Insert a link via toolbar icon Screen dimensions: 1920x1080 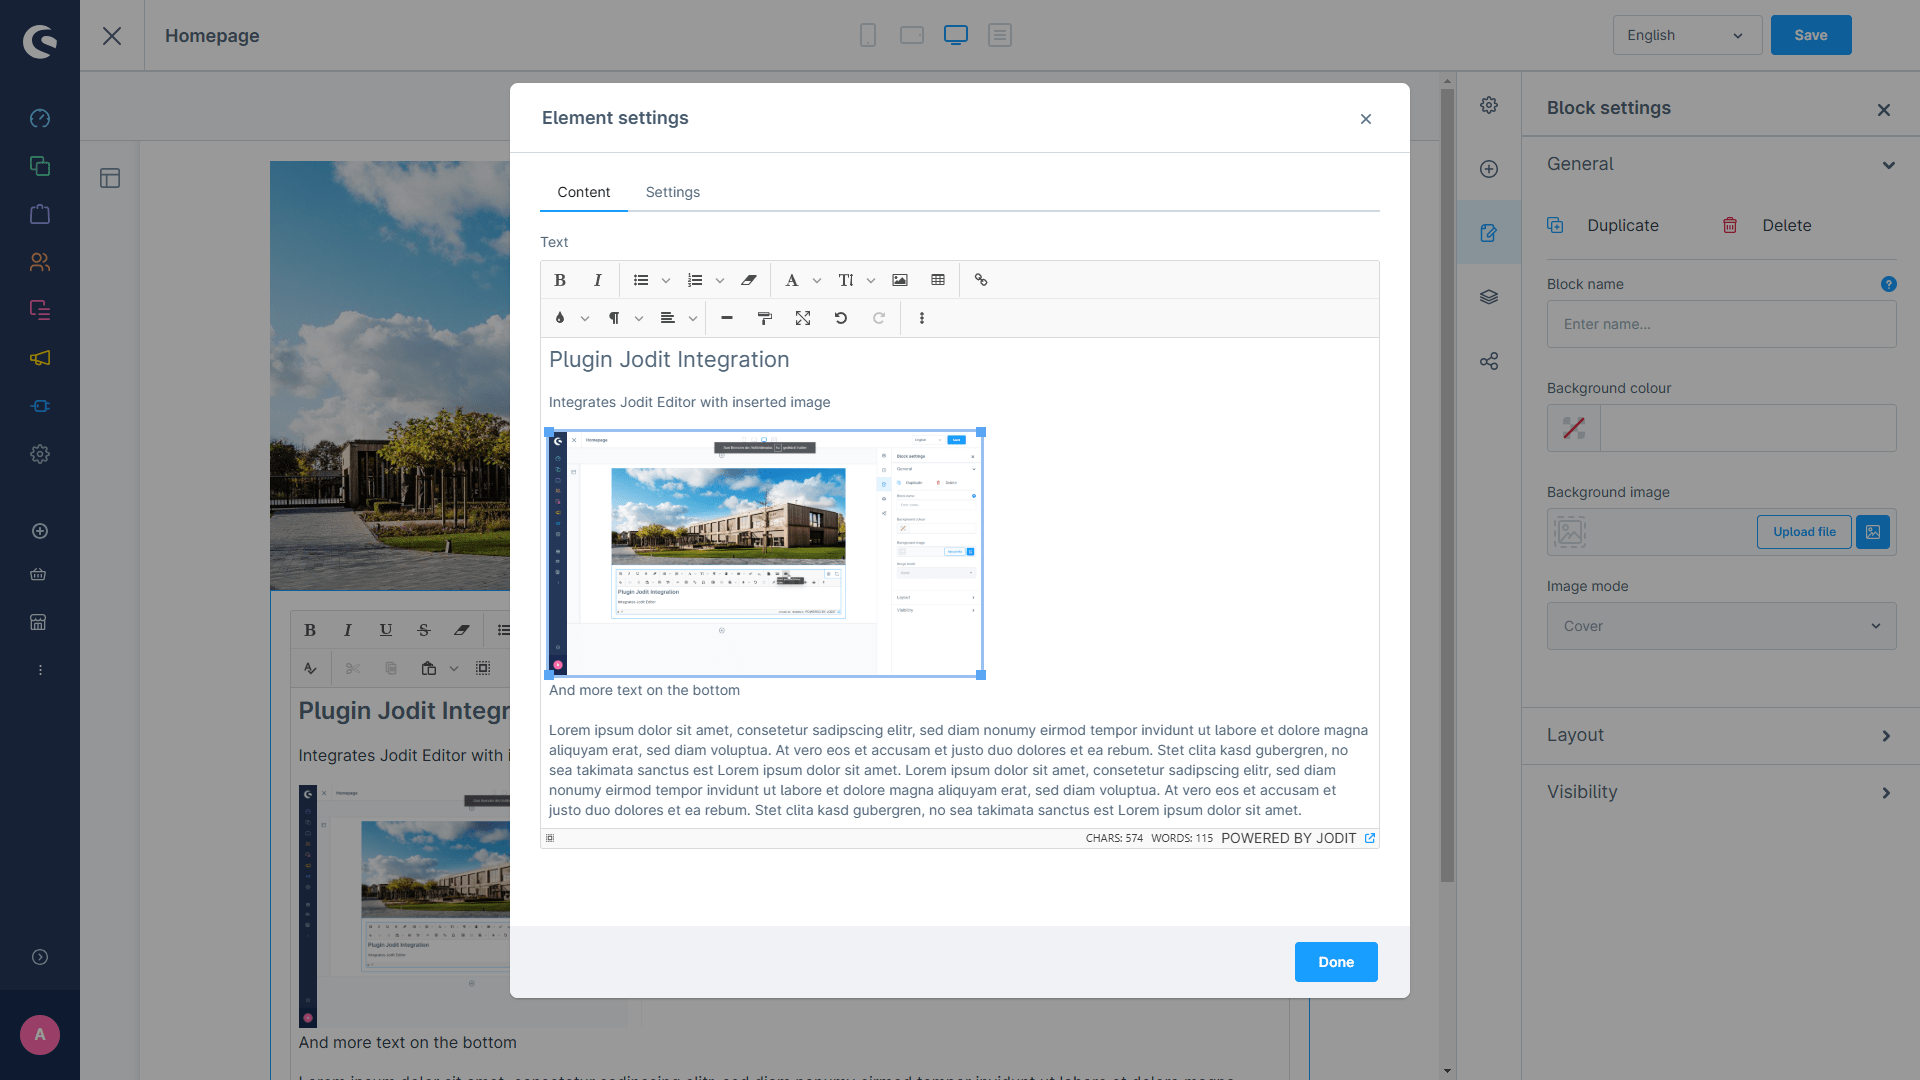(981, 280)
